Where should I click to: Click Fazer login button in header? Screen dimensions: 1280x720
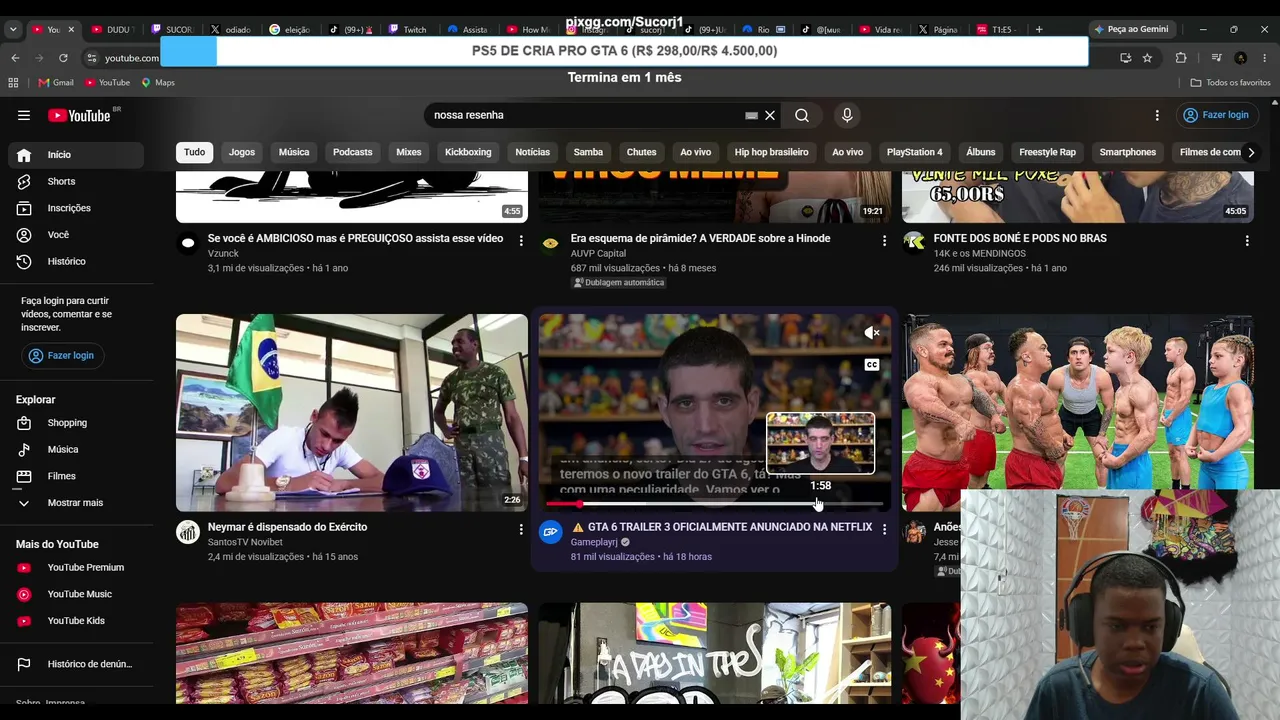pos(1216,115)
